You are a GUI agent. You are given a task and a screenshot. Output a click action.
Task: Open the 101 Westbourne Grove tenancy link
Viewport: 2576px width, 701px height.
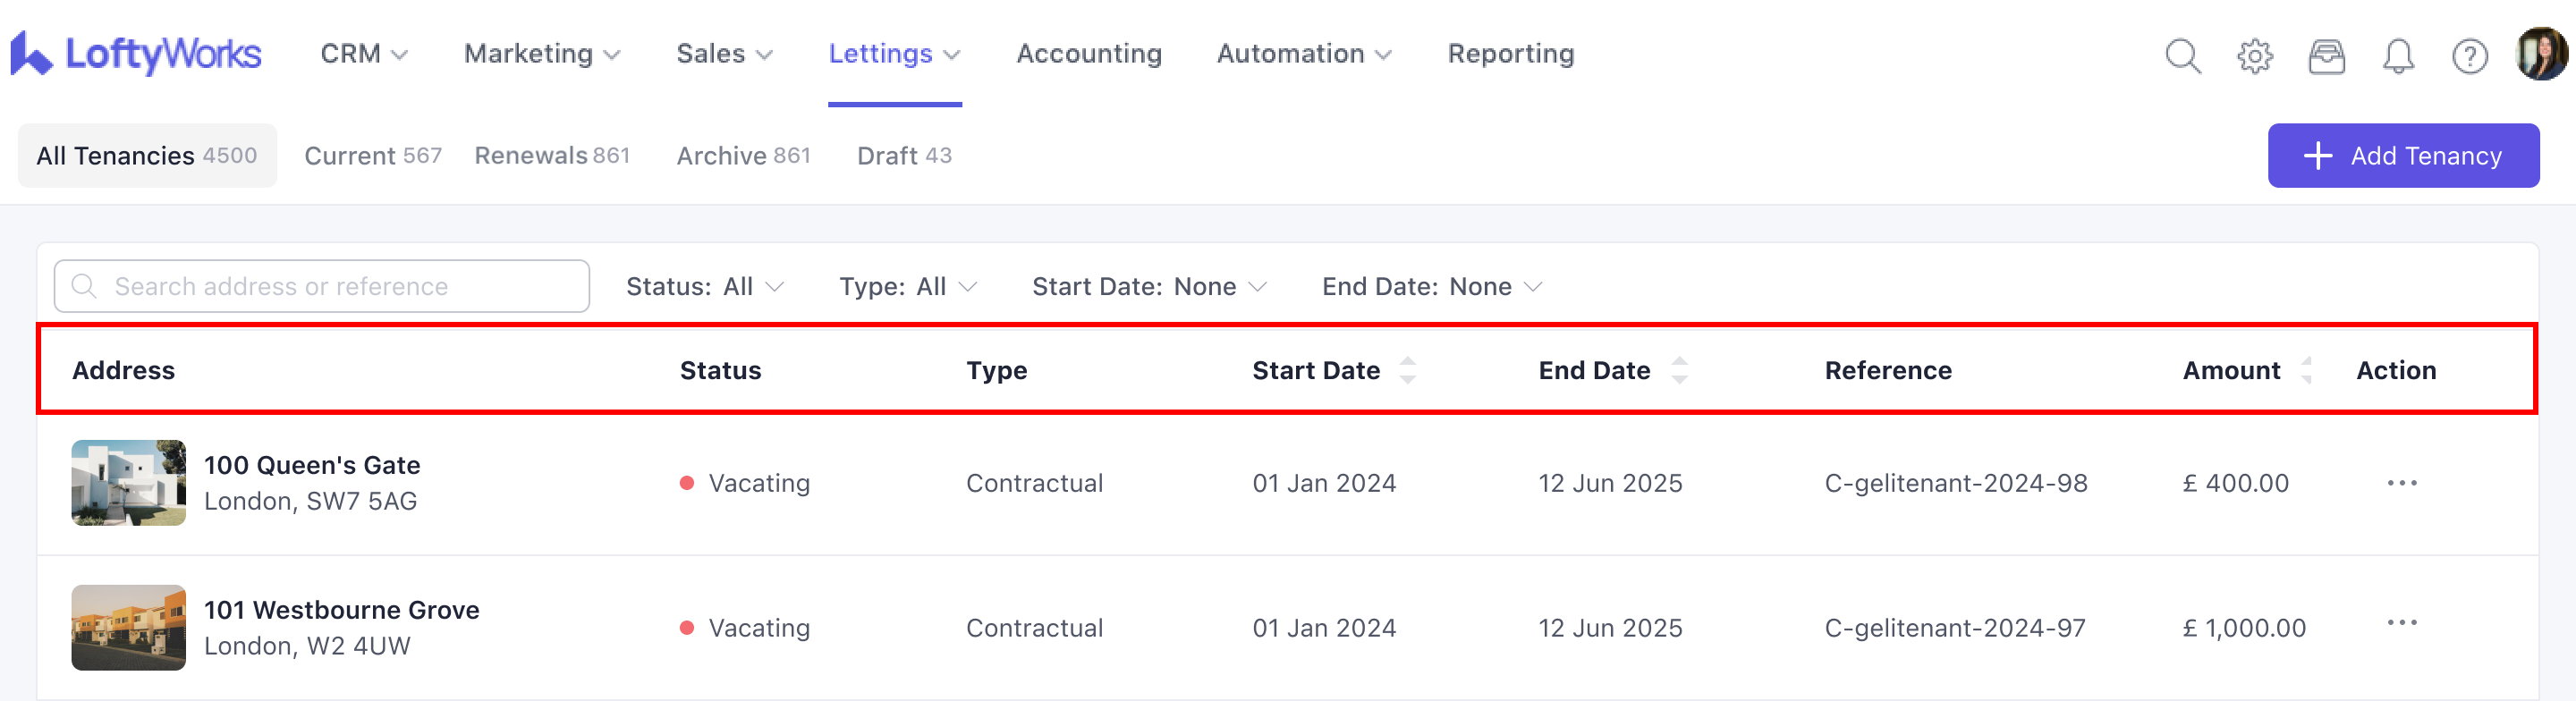pos(341,610)
